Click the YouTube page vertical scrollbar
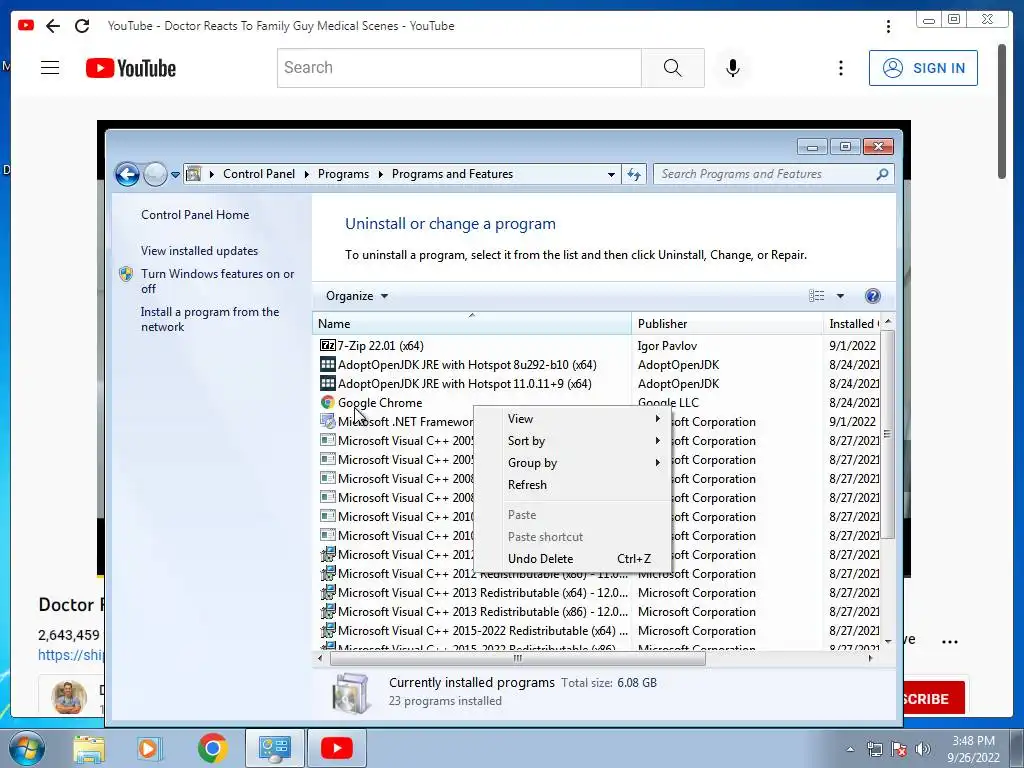This screenshot has height=768, width=1024. click(1001, 111)
